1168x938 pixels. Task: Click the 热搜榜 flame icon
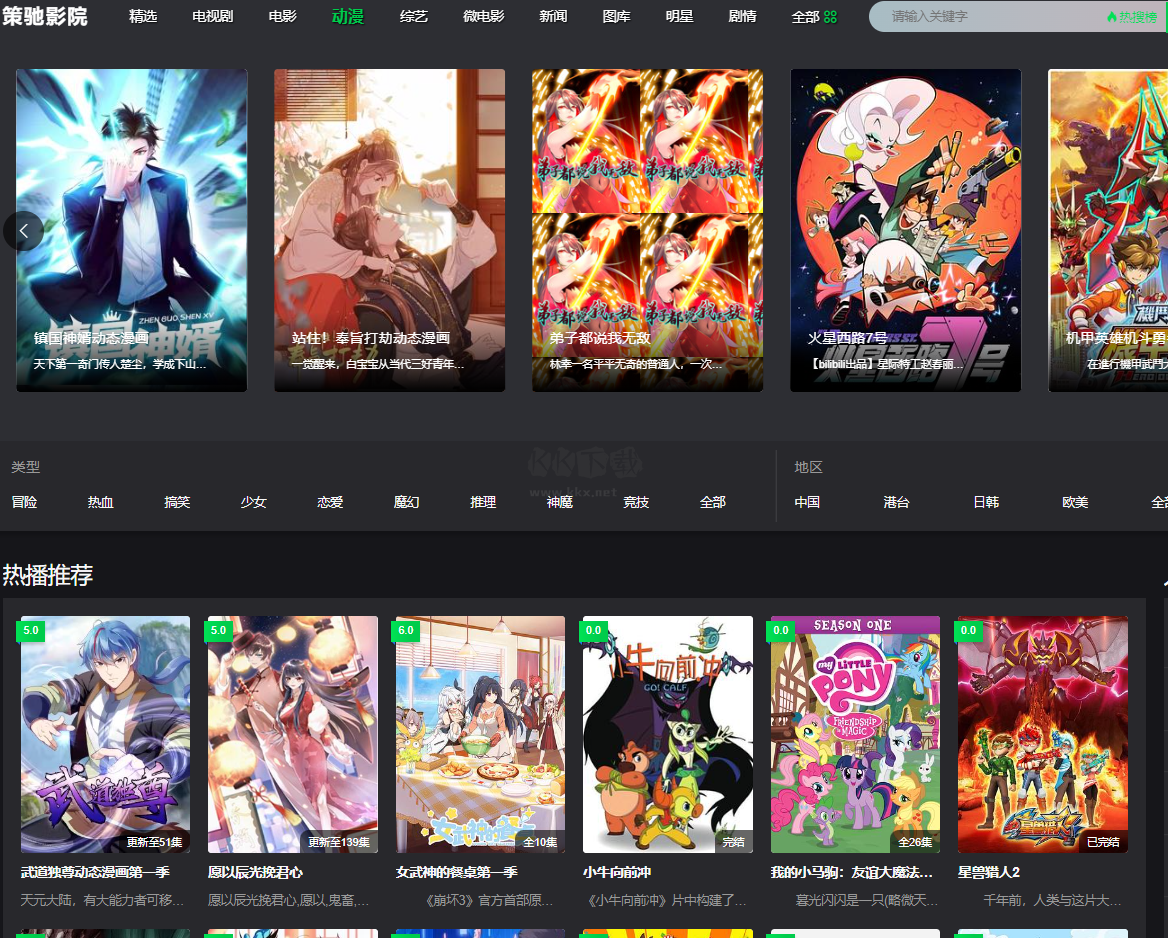pyautogui.click(x=1112, y=16)
